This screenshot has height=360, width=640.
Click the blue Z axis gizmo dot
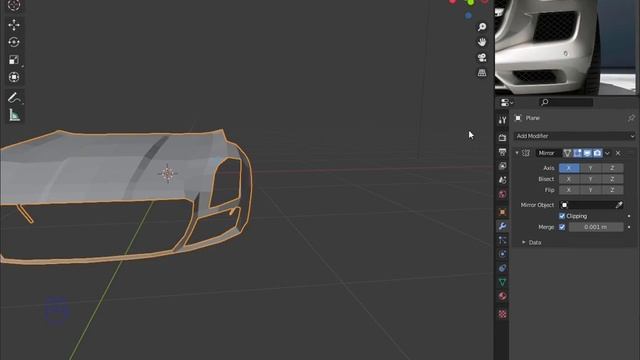[468, 16]
